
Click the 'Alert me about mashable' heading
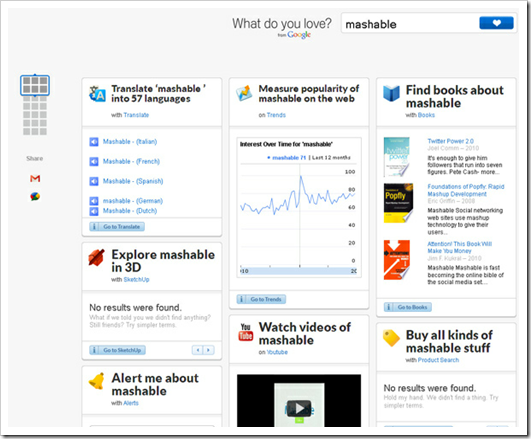[155, 384]
